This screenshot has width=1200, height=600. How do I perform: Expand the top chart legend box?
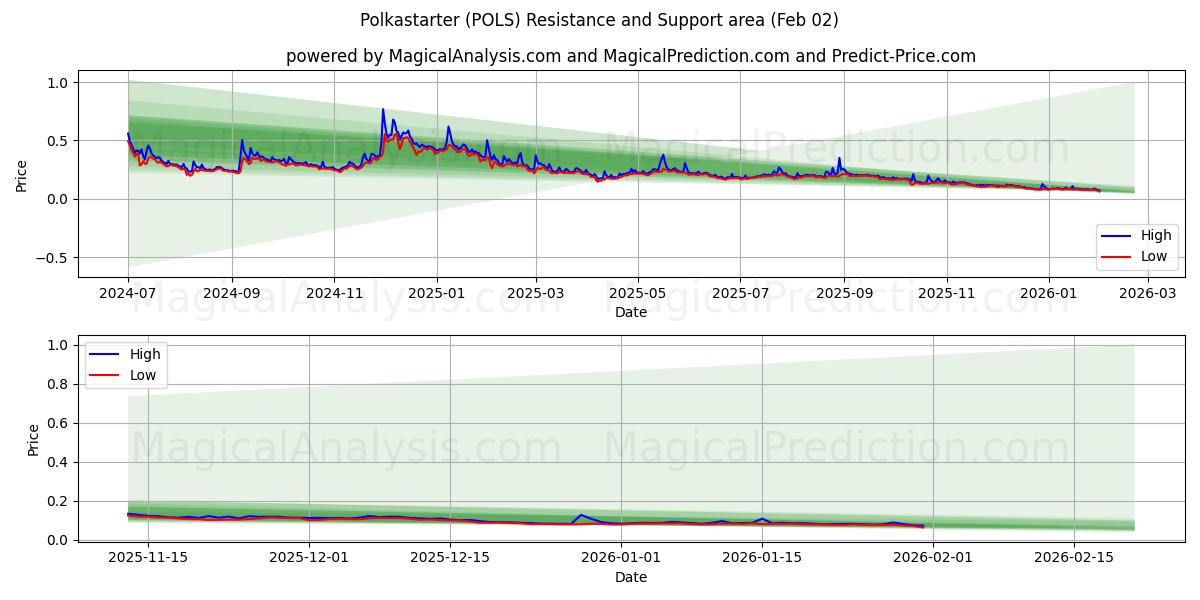coord(1137,246)
